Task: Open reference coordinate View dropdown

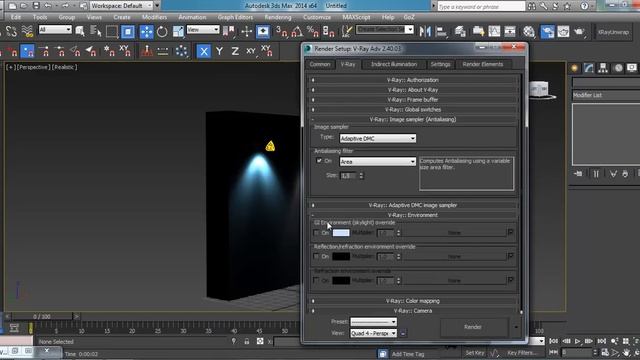Action: pos(203,30)
